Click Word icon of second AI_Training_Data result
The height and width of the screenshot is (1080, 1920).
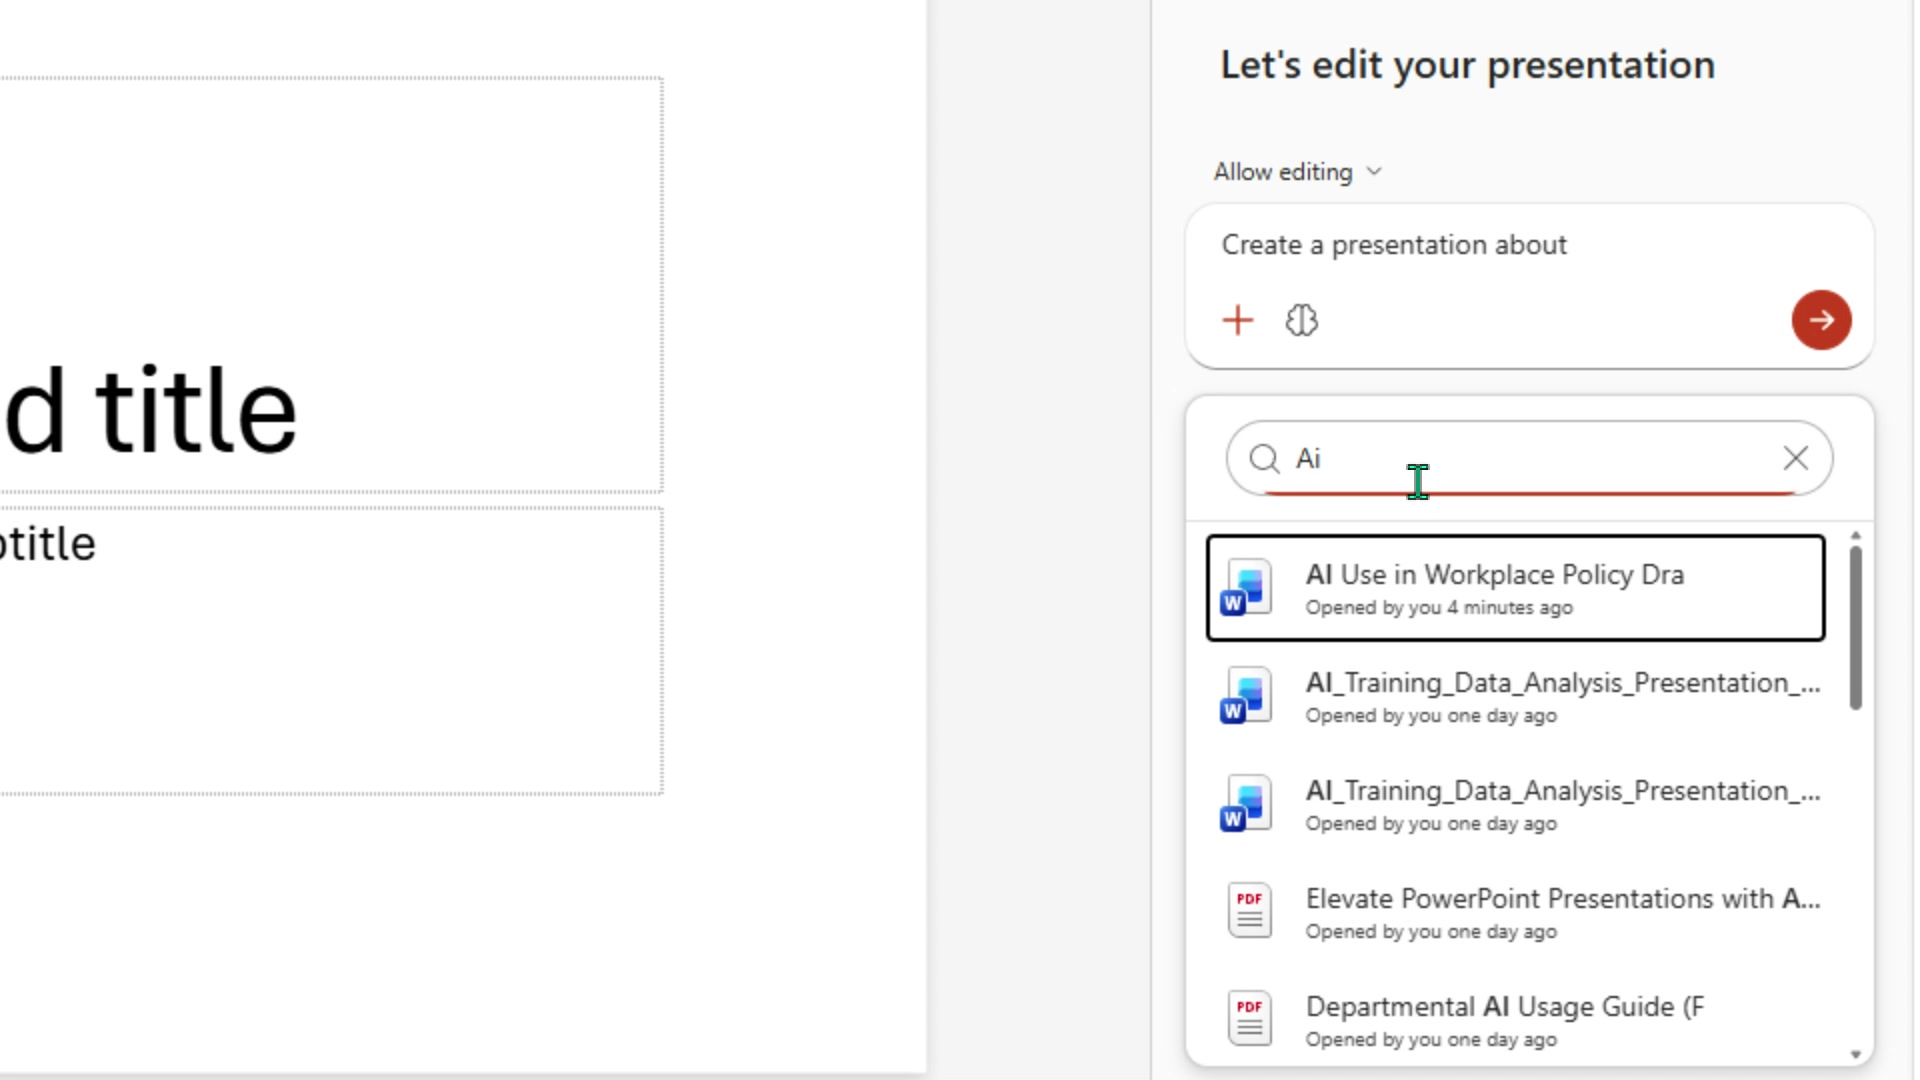1246,804
